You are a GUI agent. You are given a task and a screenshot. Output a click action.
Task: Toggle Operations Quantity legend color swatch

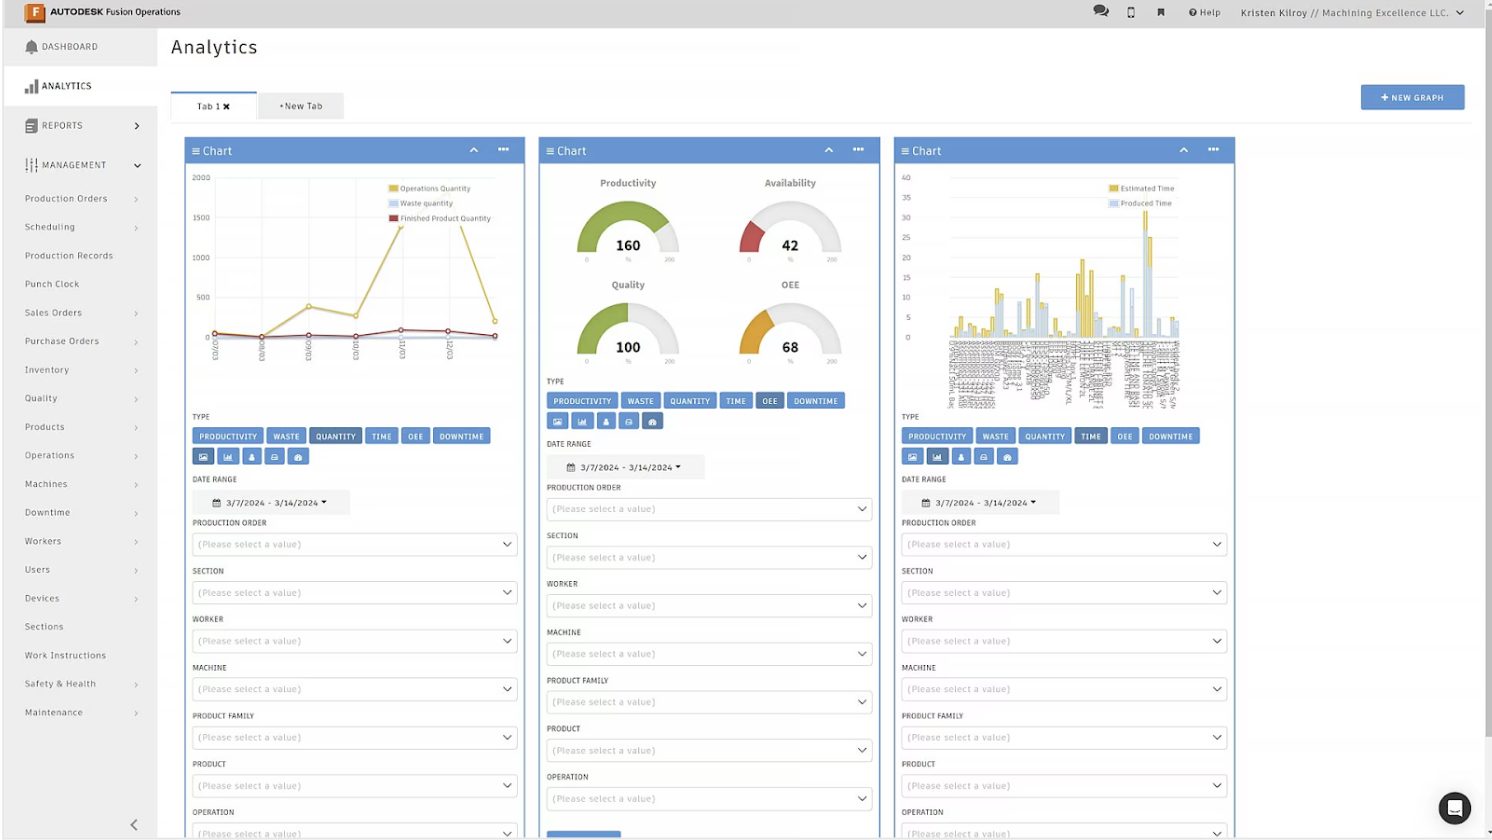tap(393, 188)
